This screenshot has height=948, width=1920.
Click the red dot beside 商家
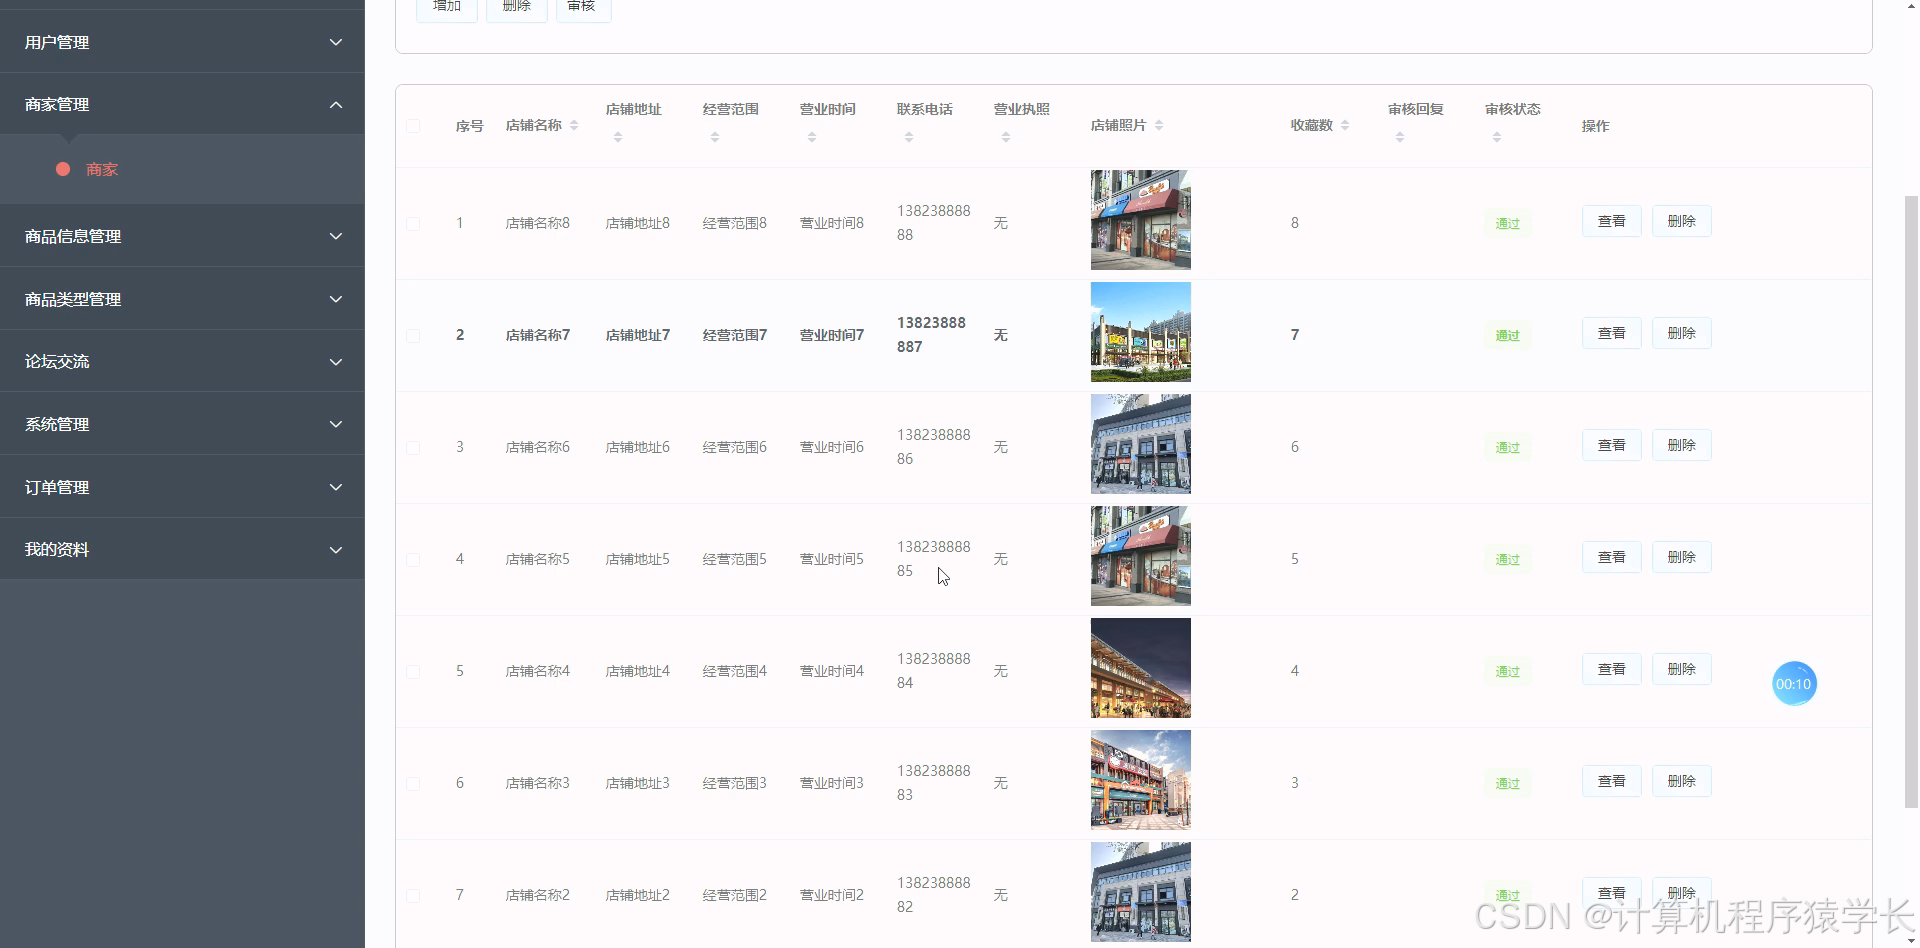coord(62,169)
